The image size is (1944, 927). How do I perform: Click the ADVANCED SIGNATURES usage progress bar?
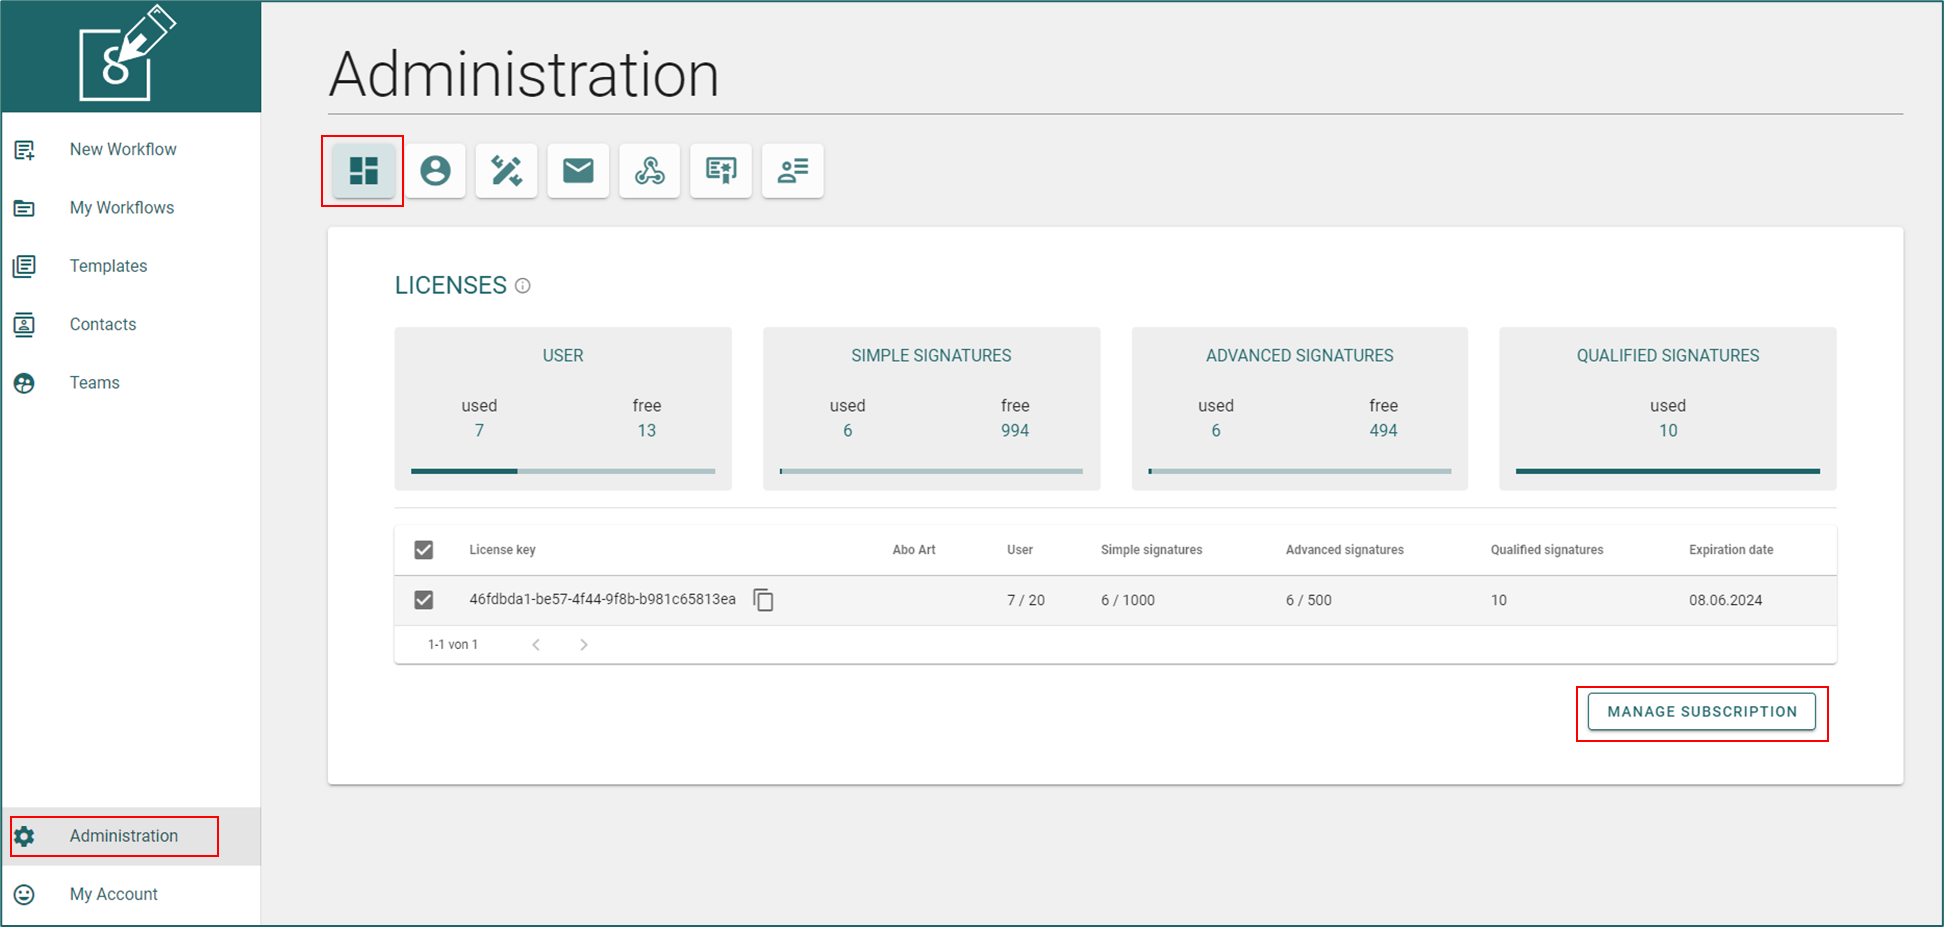tap(1300, 471)
